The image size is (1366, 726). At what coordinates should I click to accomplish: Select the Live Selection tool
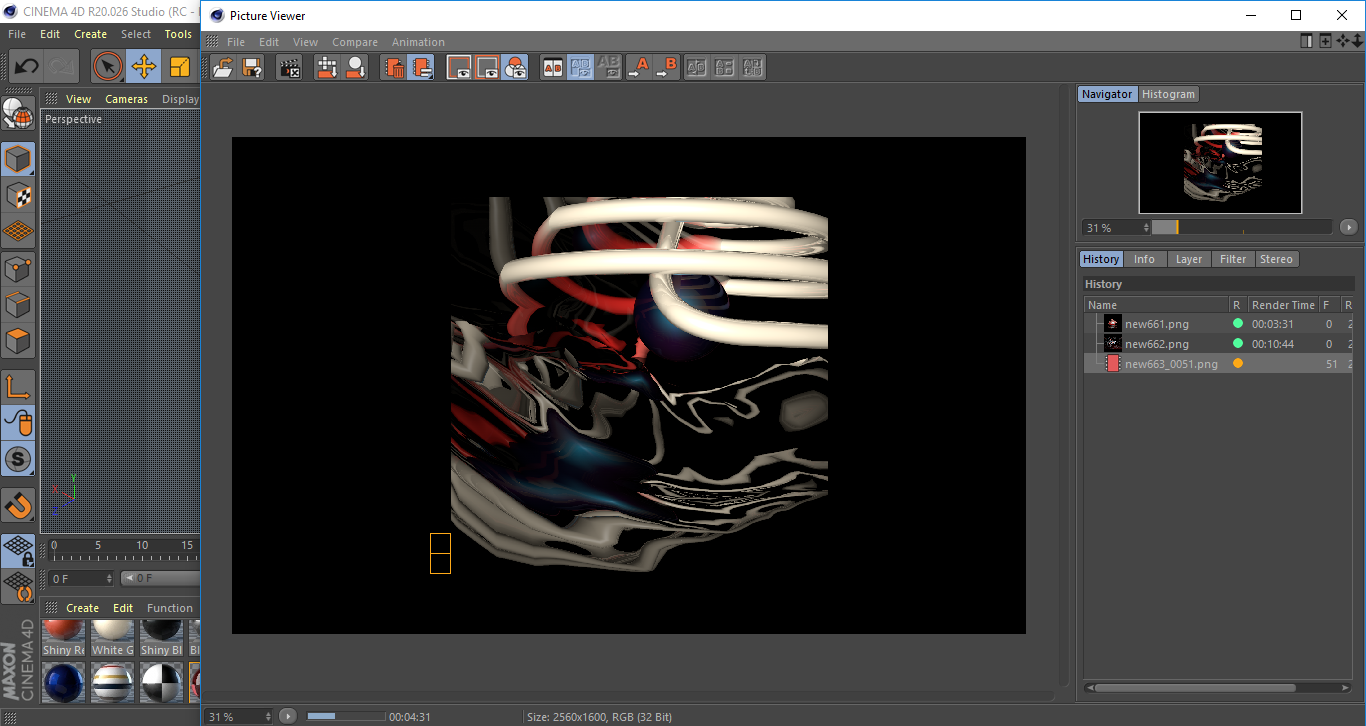(x=108, y=67)
